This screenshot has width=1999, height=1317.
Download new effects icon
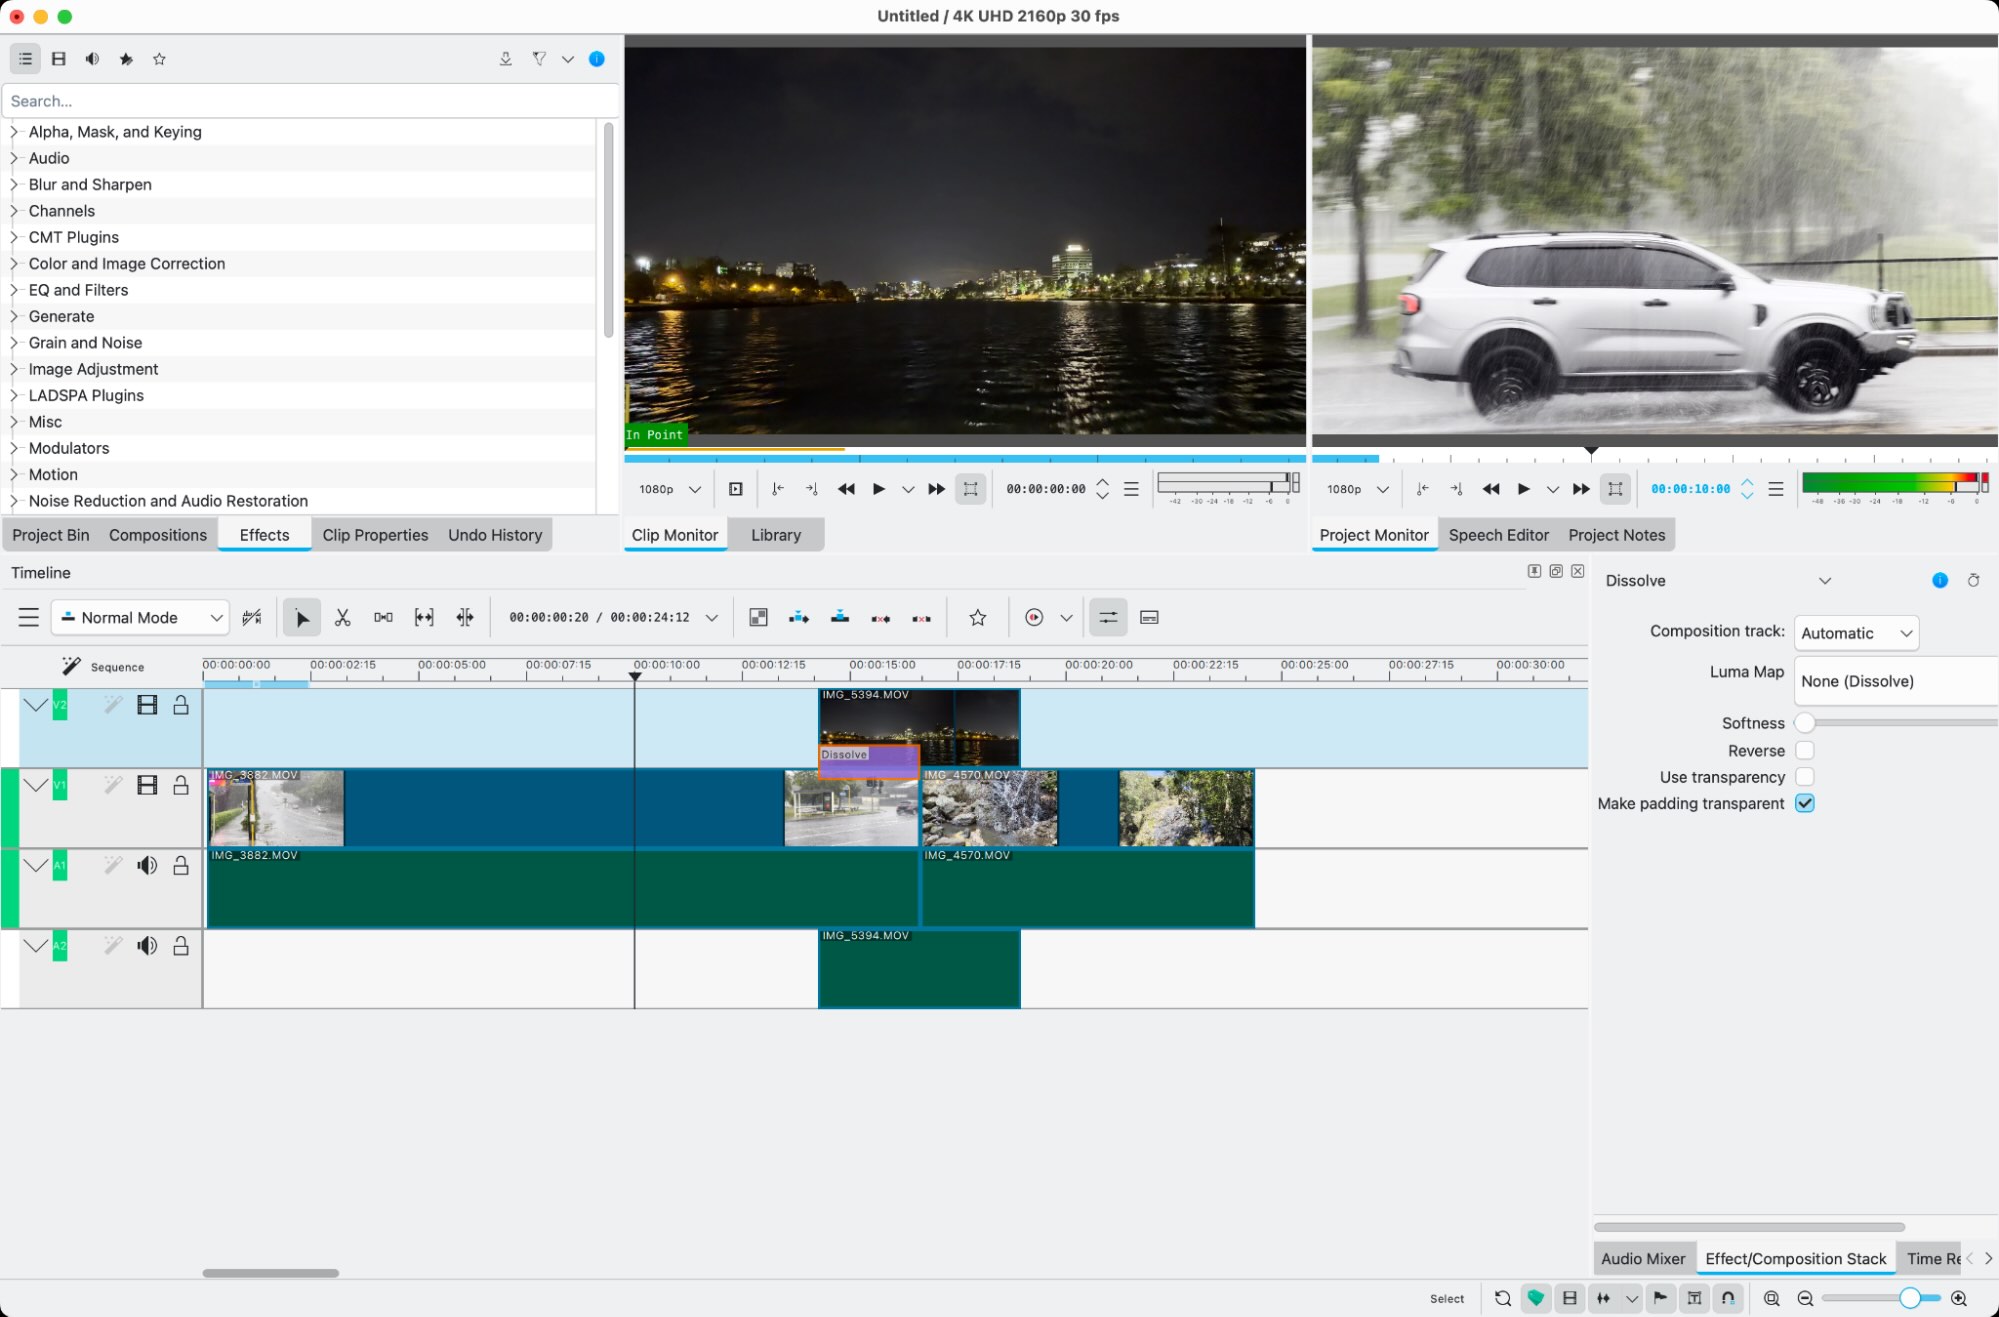coord(505,59)
